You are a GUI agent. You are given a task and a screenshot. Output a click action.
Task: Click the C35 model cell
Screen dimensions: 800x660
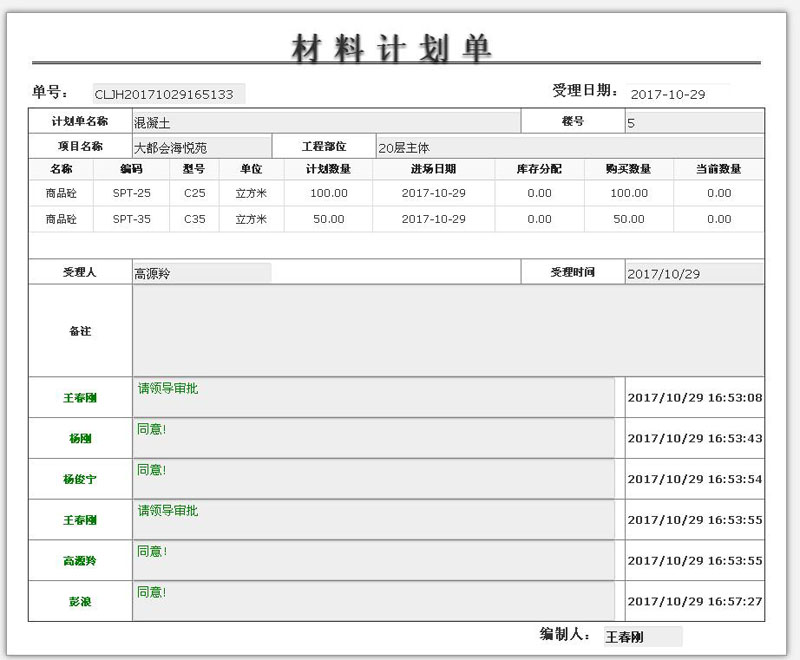coord(194,219)
